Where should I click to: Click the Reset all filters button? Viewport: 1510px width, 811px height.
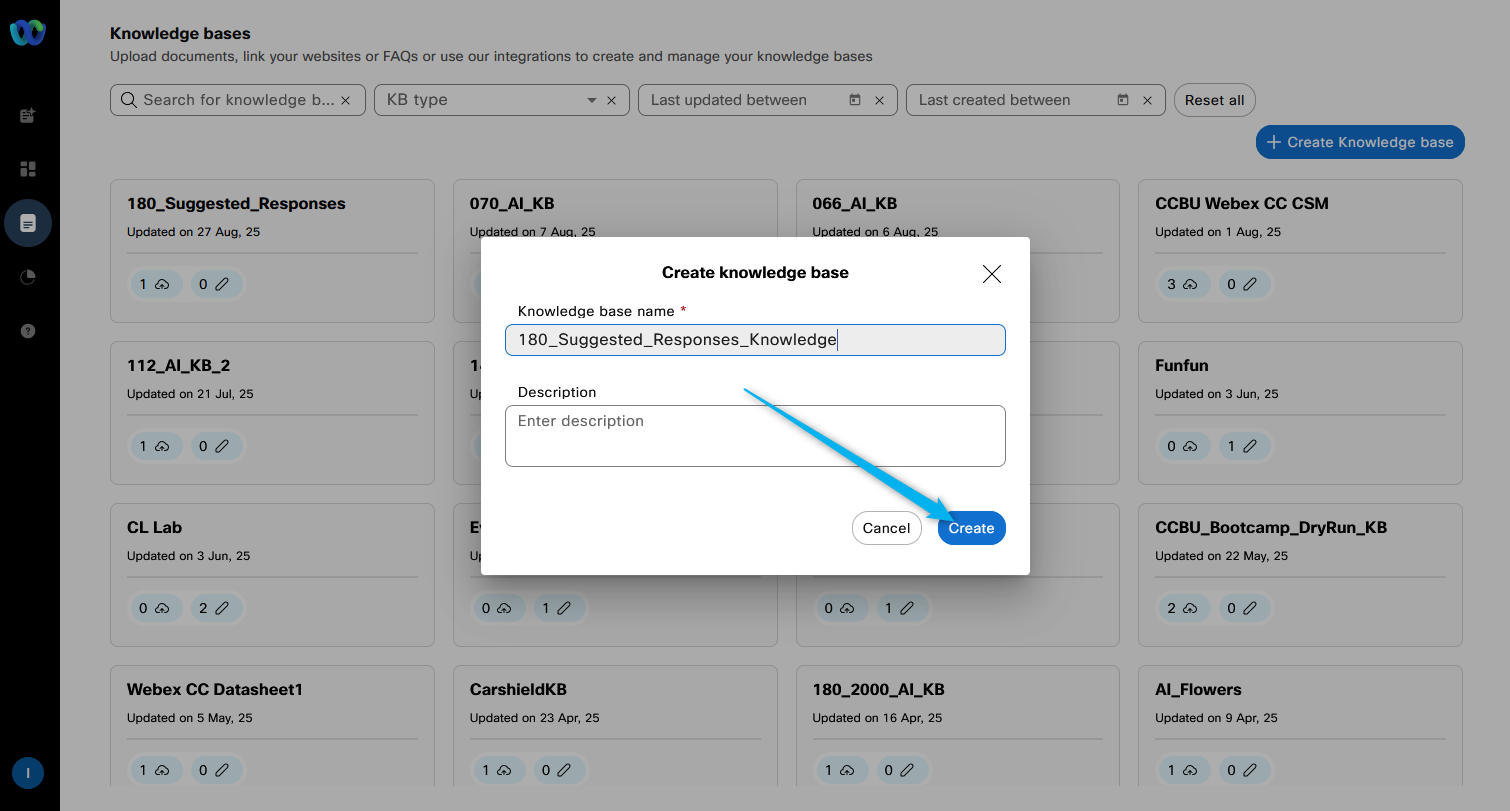(1214, 100)
